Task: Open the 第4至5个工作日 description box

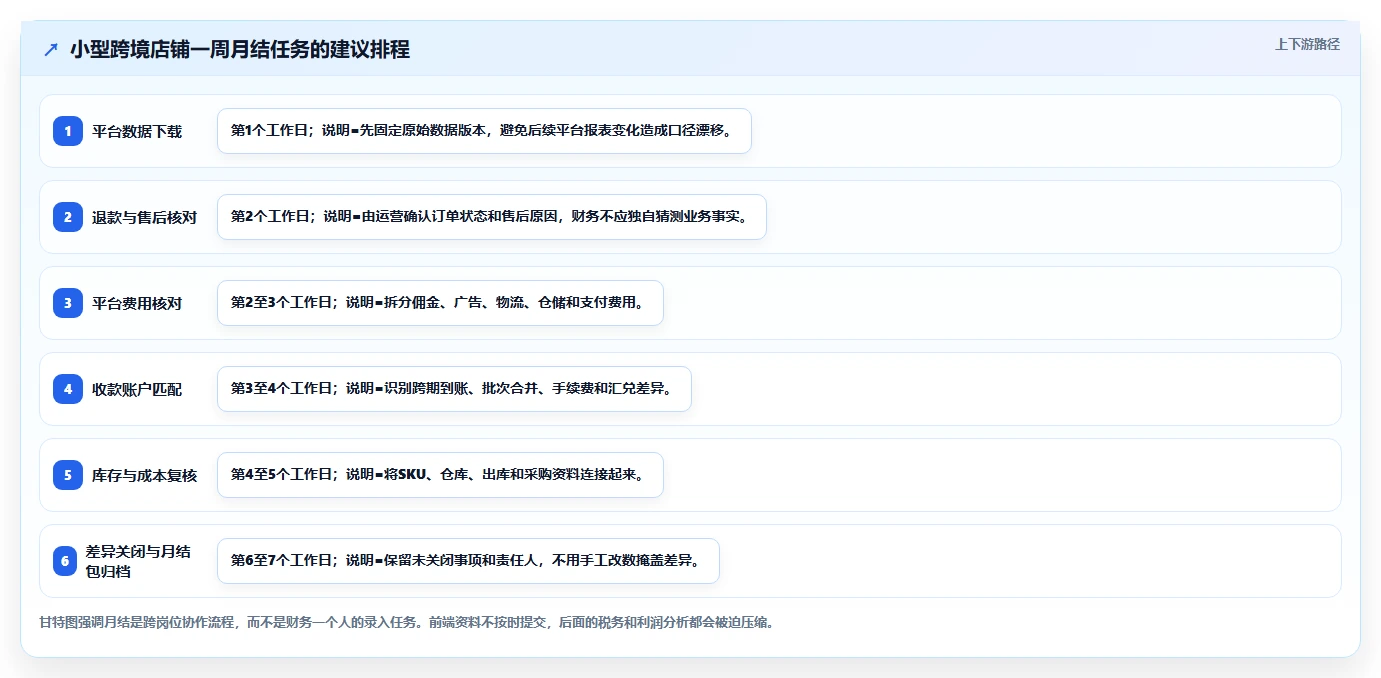Action: [x=440, y=475]
